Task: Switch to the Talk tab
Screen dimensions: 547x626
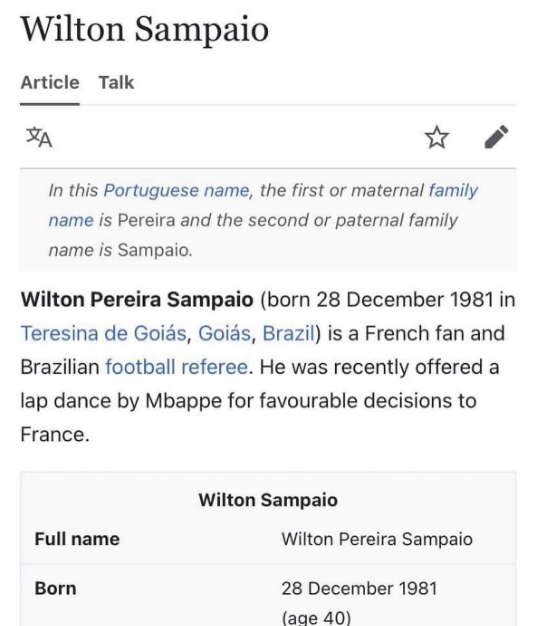Action: (116, 83)
